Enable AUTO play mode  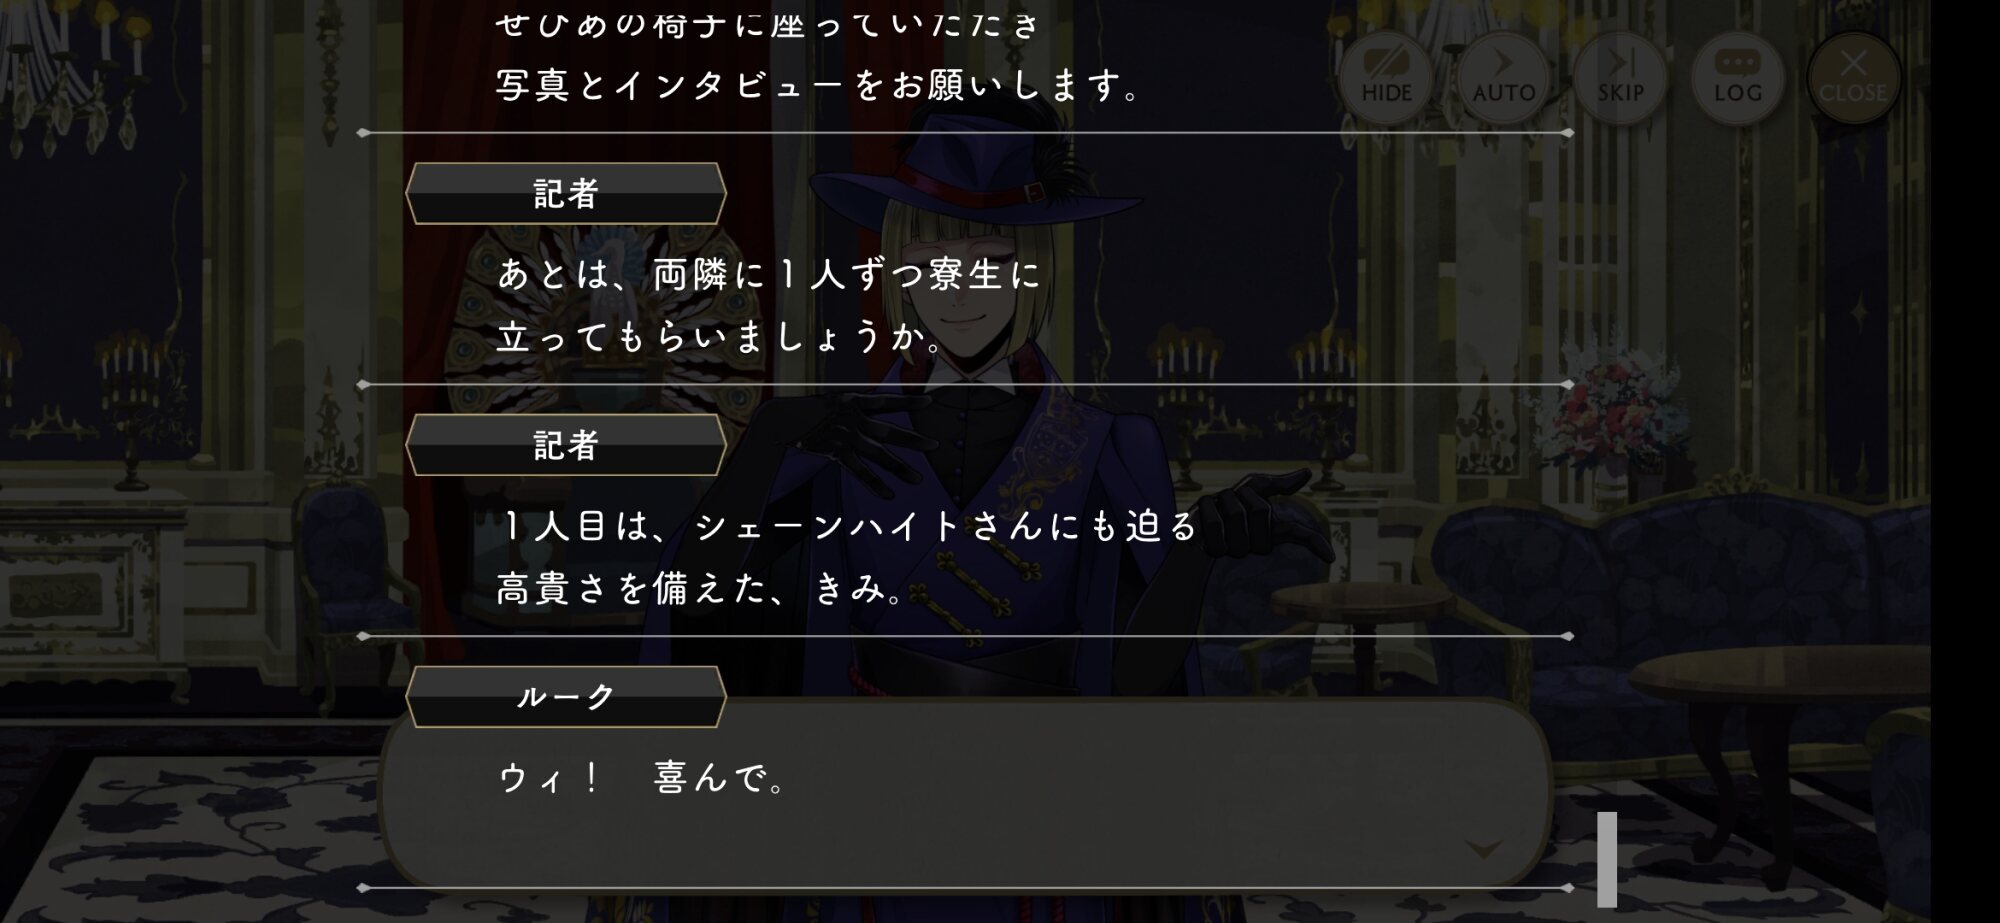pyautogui.click(x=1503, y=78)
